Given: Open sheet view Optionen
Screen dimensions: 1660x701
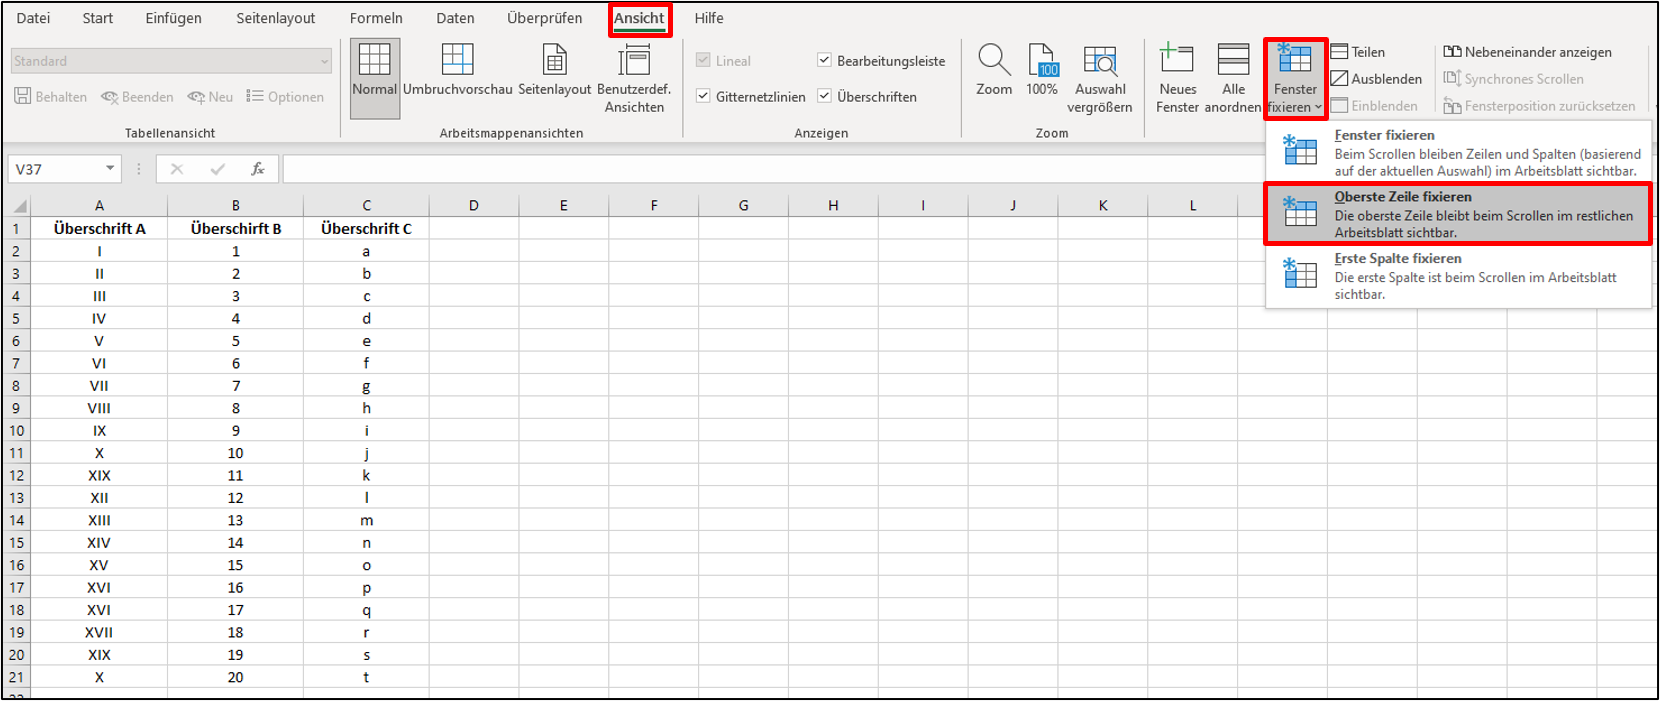Looking at the screenshot, I should (285, 97).
